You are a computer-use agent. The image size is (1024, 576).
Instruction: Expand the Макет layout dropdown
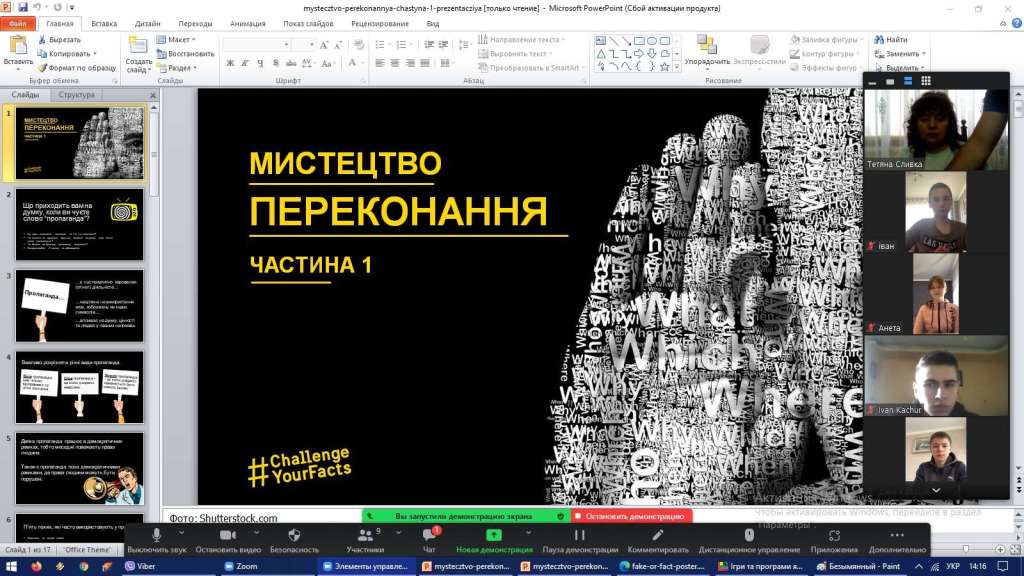(176, 40)
